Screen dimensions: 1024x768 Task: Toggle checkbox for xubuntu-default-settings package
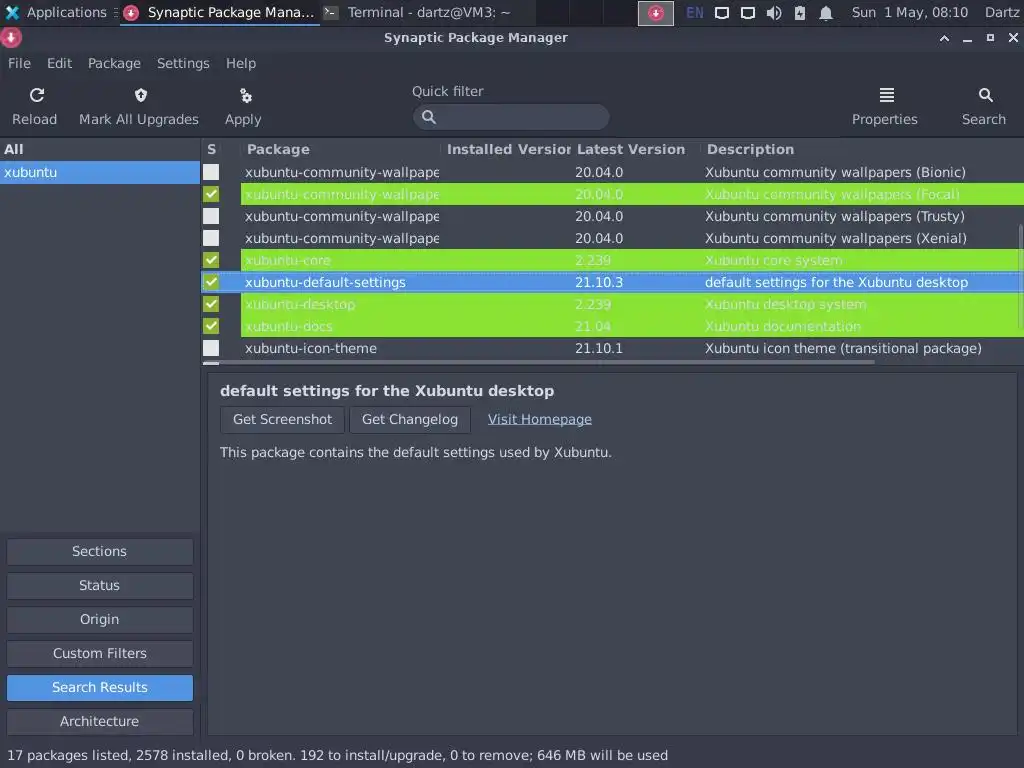211,282
